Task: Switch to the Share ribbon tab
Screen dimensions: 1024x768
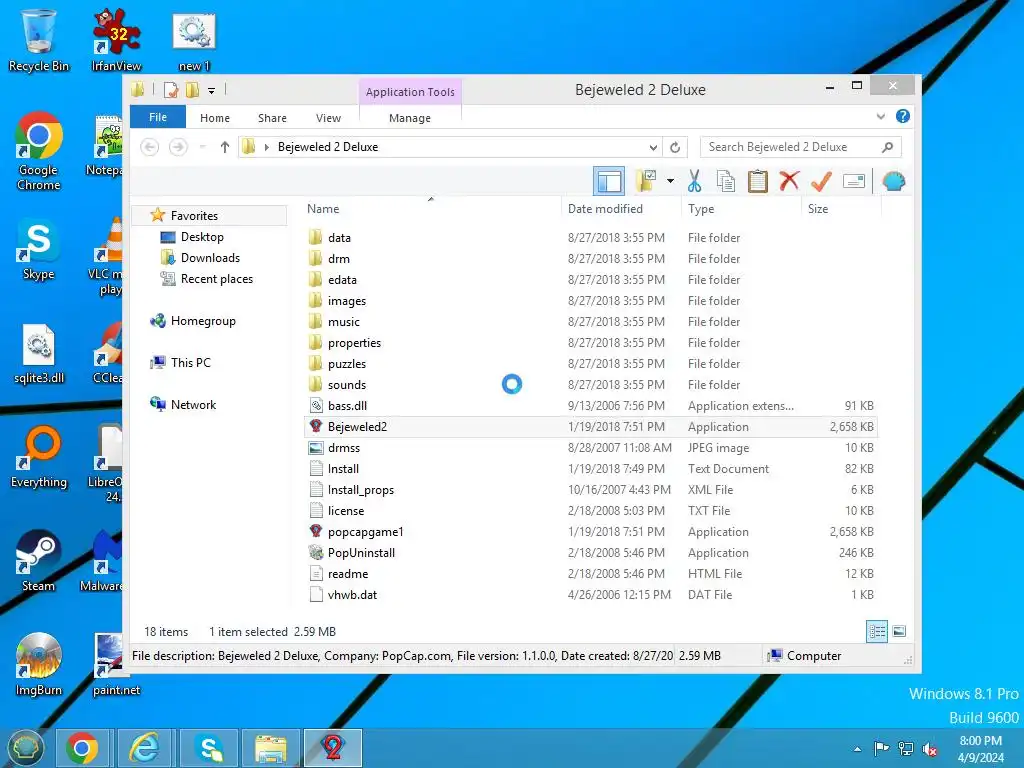Action: (x=272, y=118)
